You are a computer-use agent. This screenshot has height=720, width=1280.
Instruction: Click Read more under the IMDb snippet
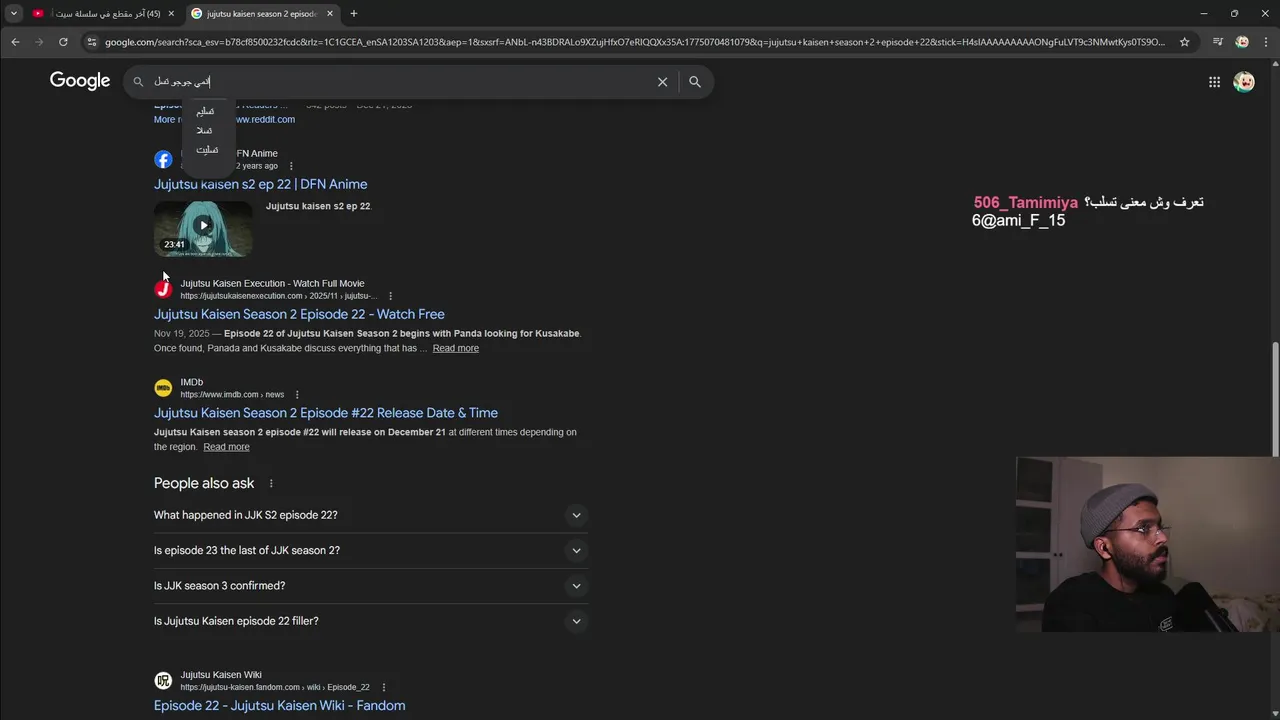point(226,447)
